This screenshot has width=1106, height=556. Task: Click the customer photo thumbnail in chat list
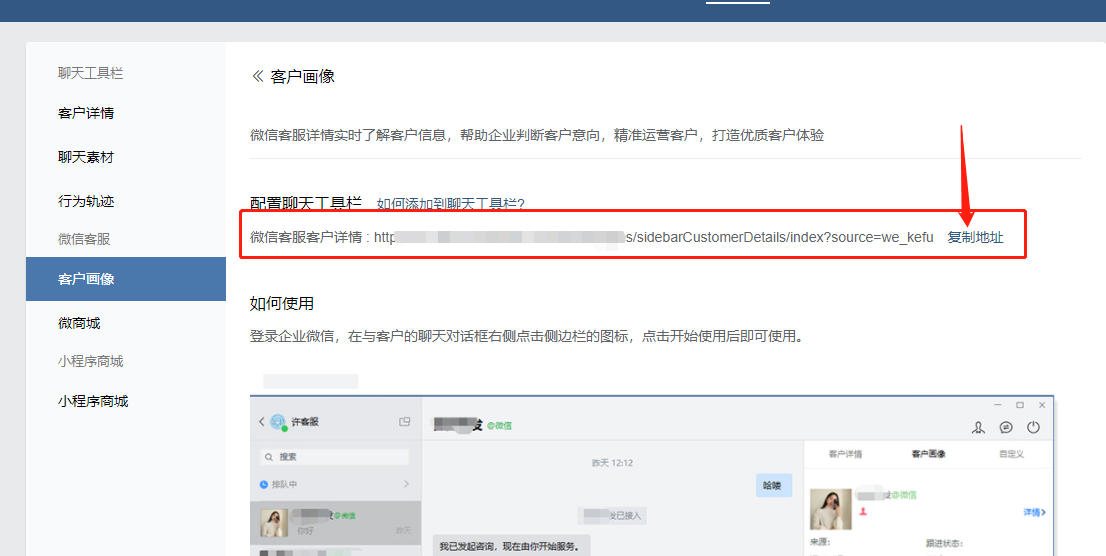pyautogui.click(x=275, y=522)
